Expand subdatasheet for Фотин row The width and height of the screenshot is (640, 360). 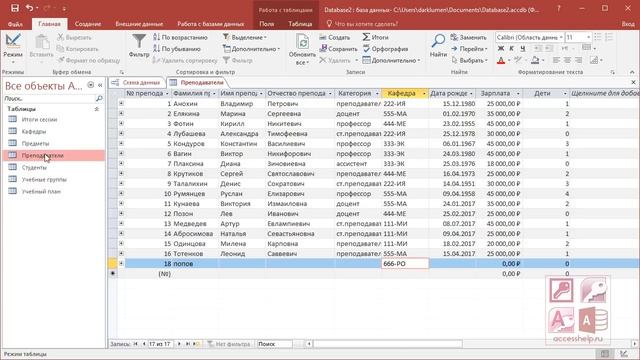pyautogui.click(x=121, y=123)
